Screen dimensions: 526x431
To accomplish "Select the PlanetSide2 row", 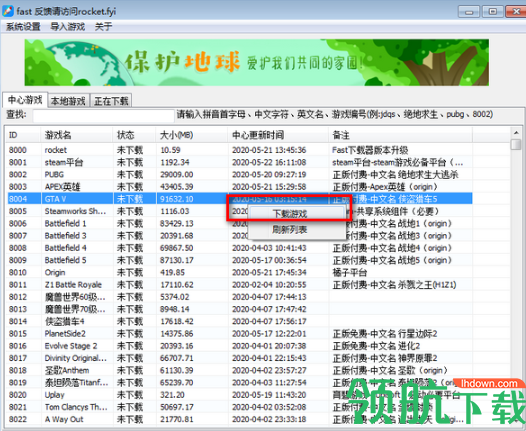I will pos(240,334).
